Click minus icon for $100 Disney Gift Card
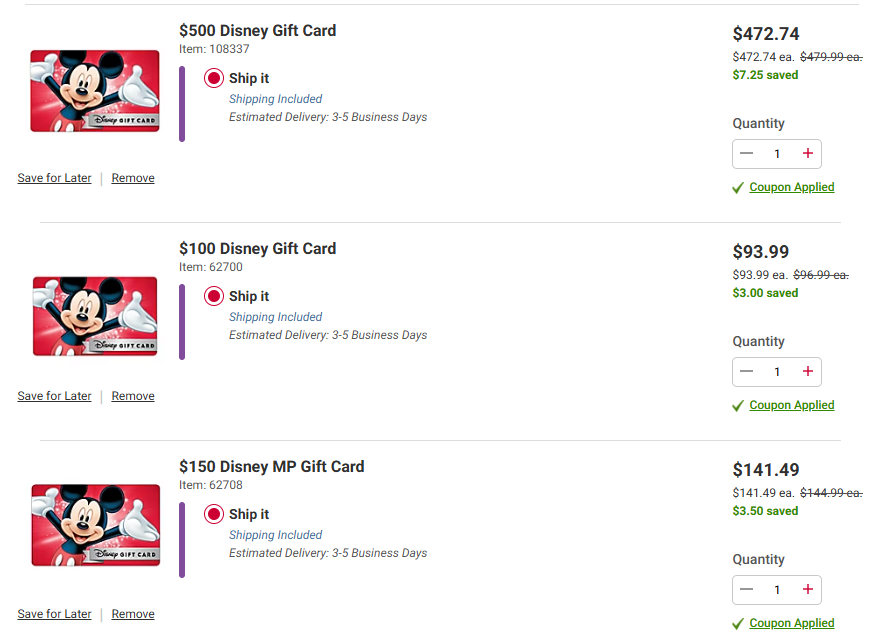Image resolution: width=879 pixels, height=637 pixels. pos(746,372)
